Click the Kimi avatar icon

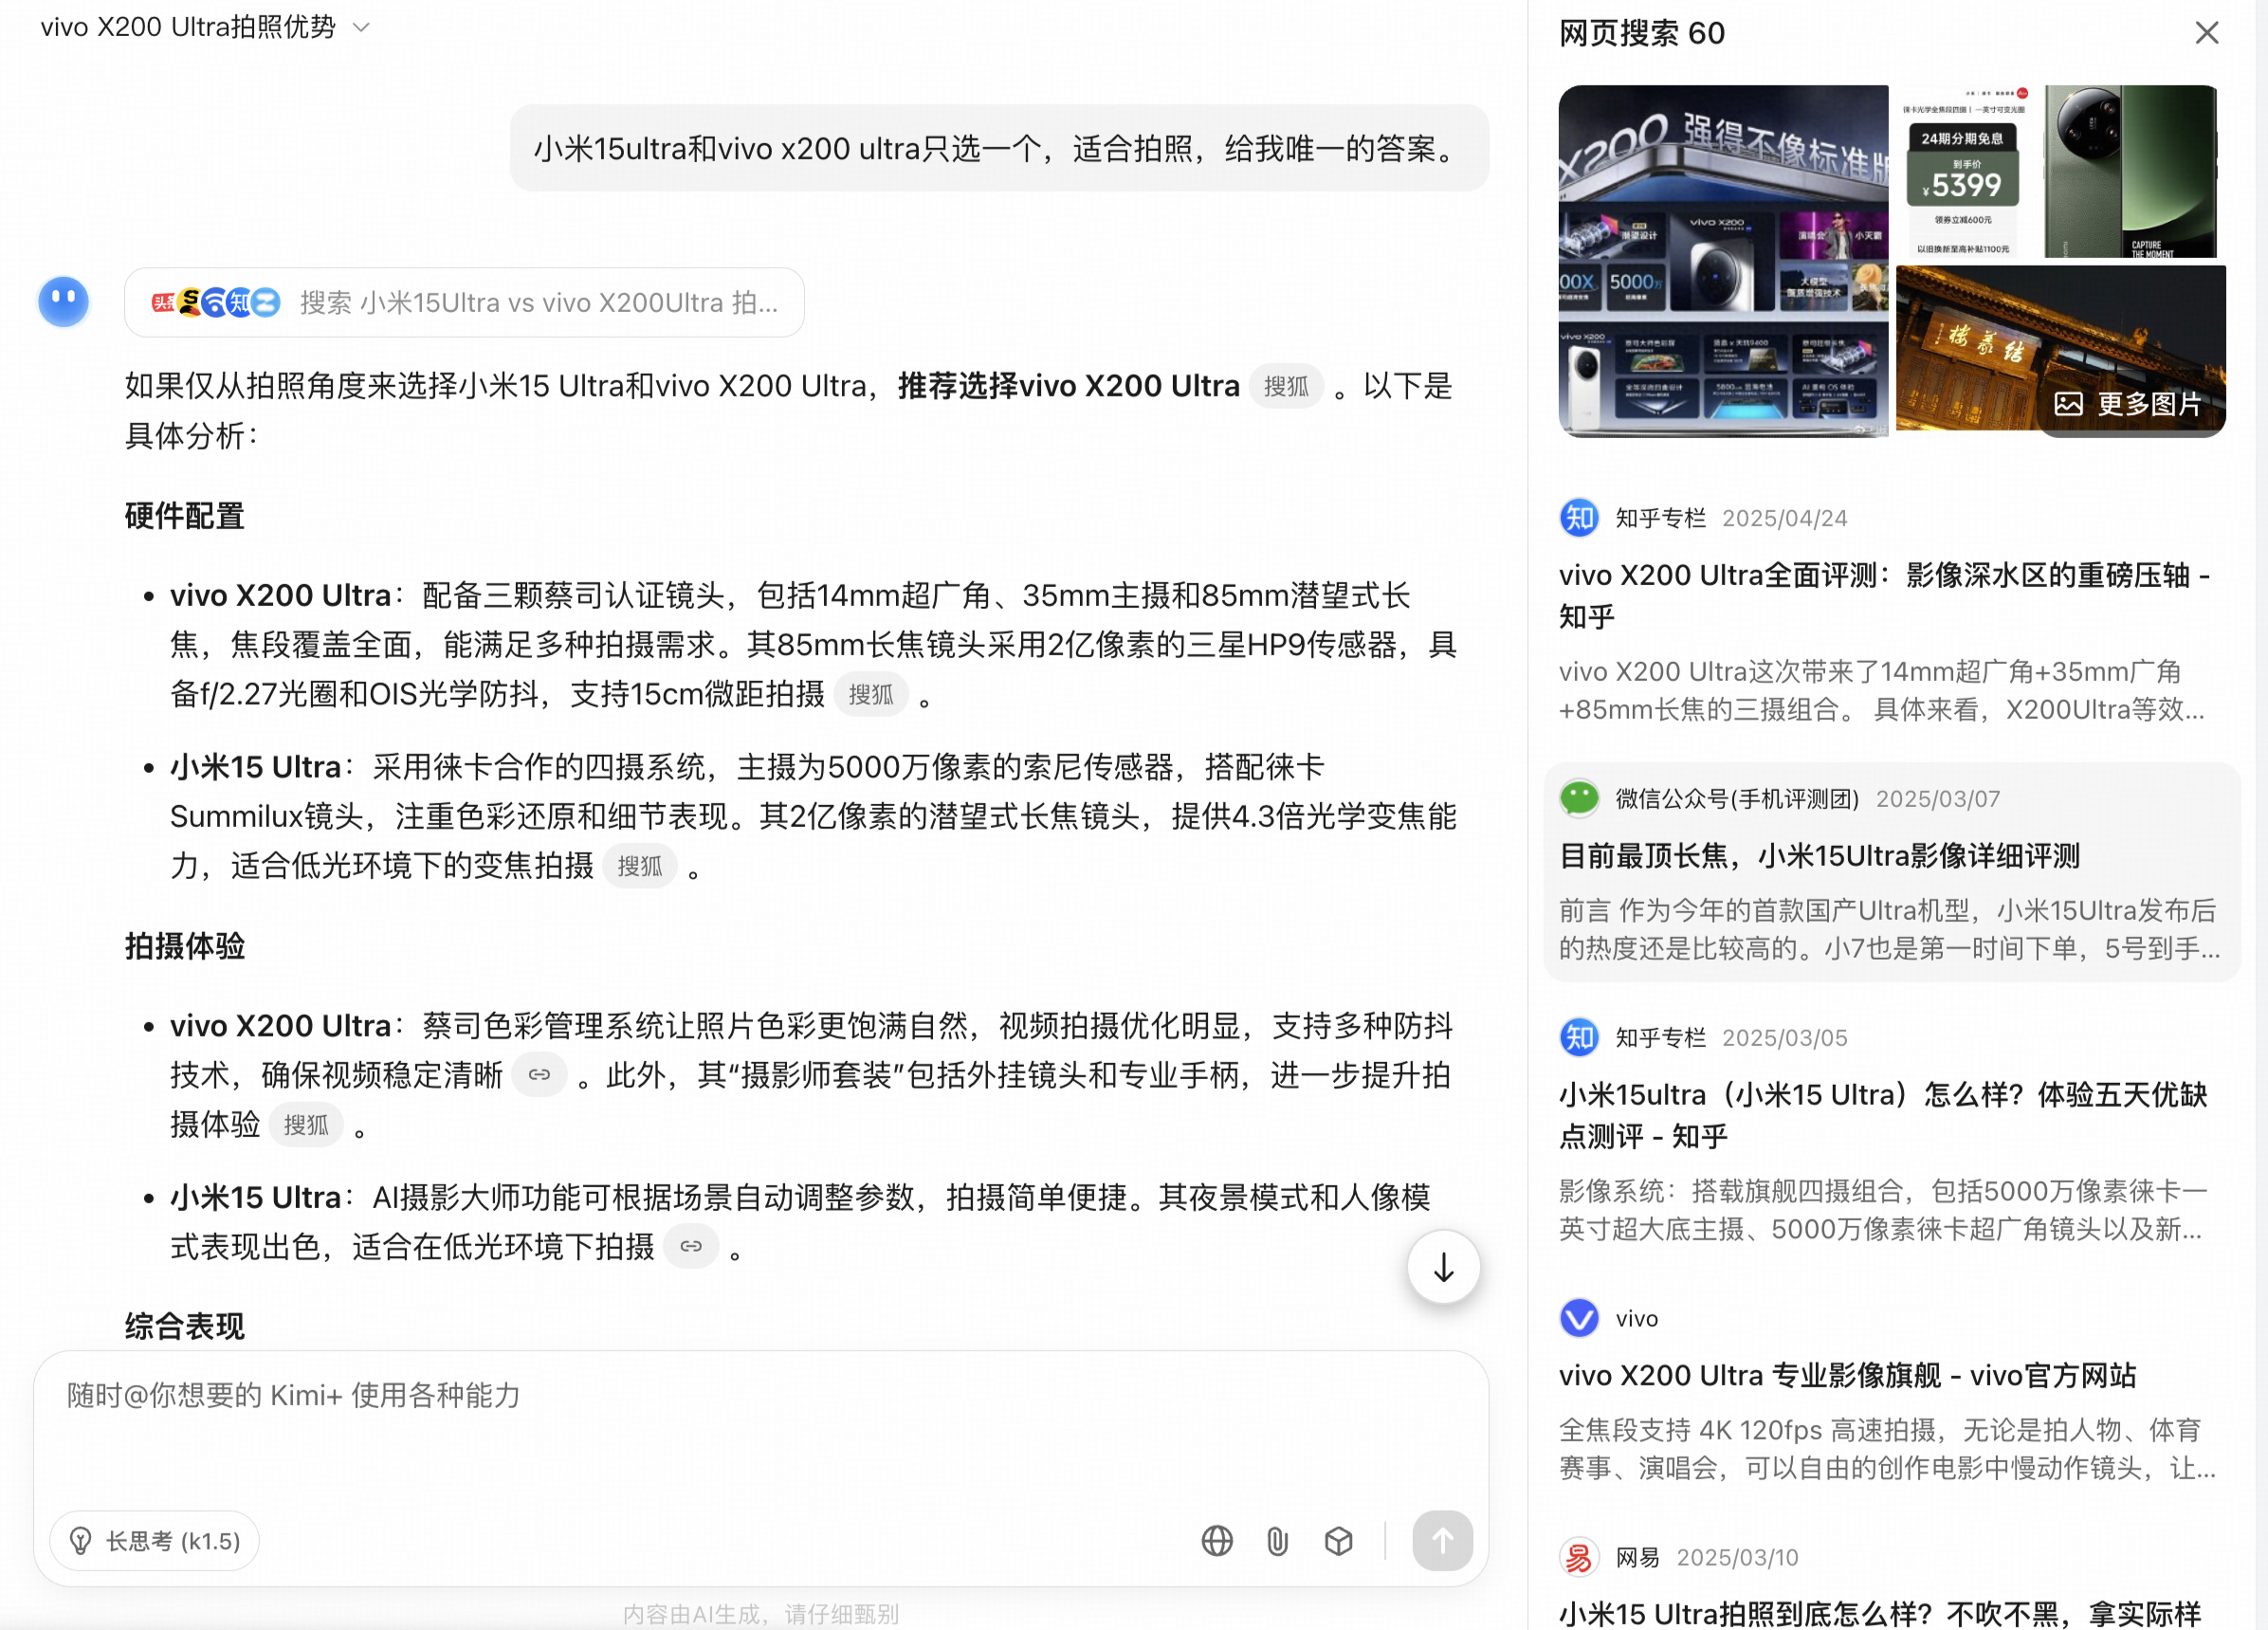63,302
